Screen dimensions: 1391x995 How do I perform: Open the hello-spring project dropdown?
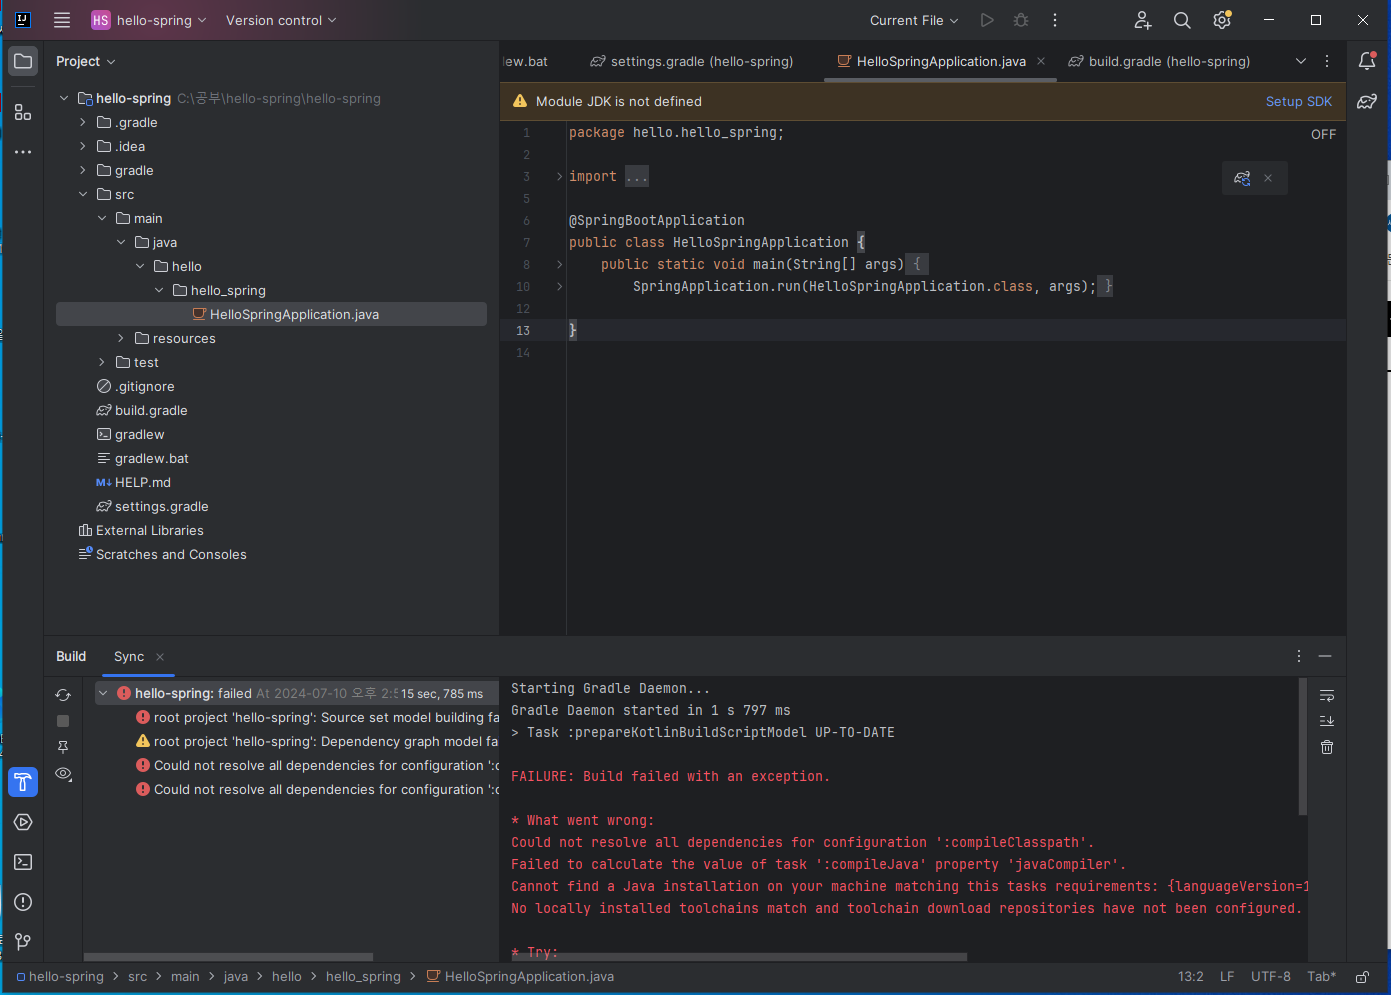click(150, 20)
